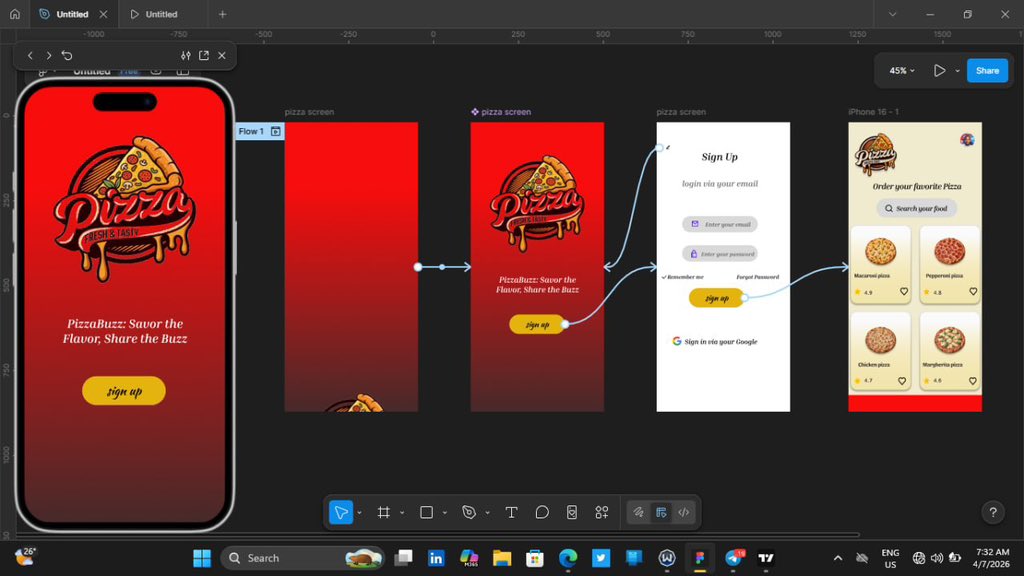
Task: Toggle heart on Pepperoni pizza card
Action: 973,291
